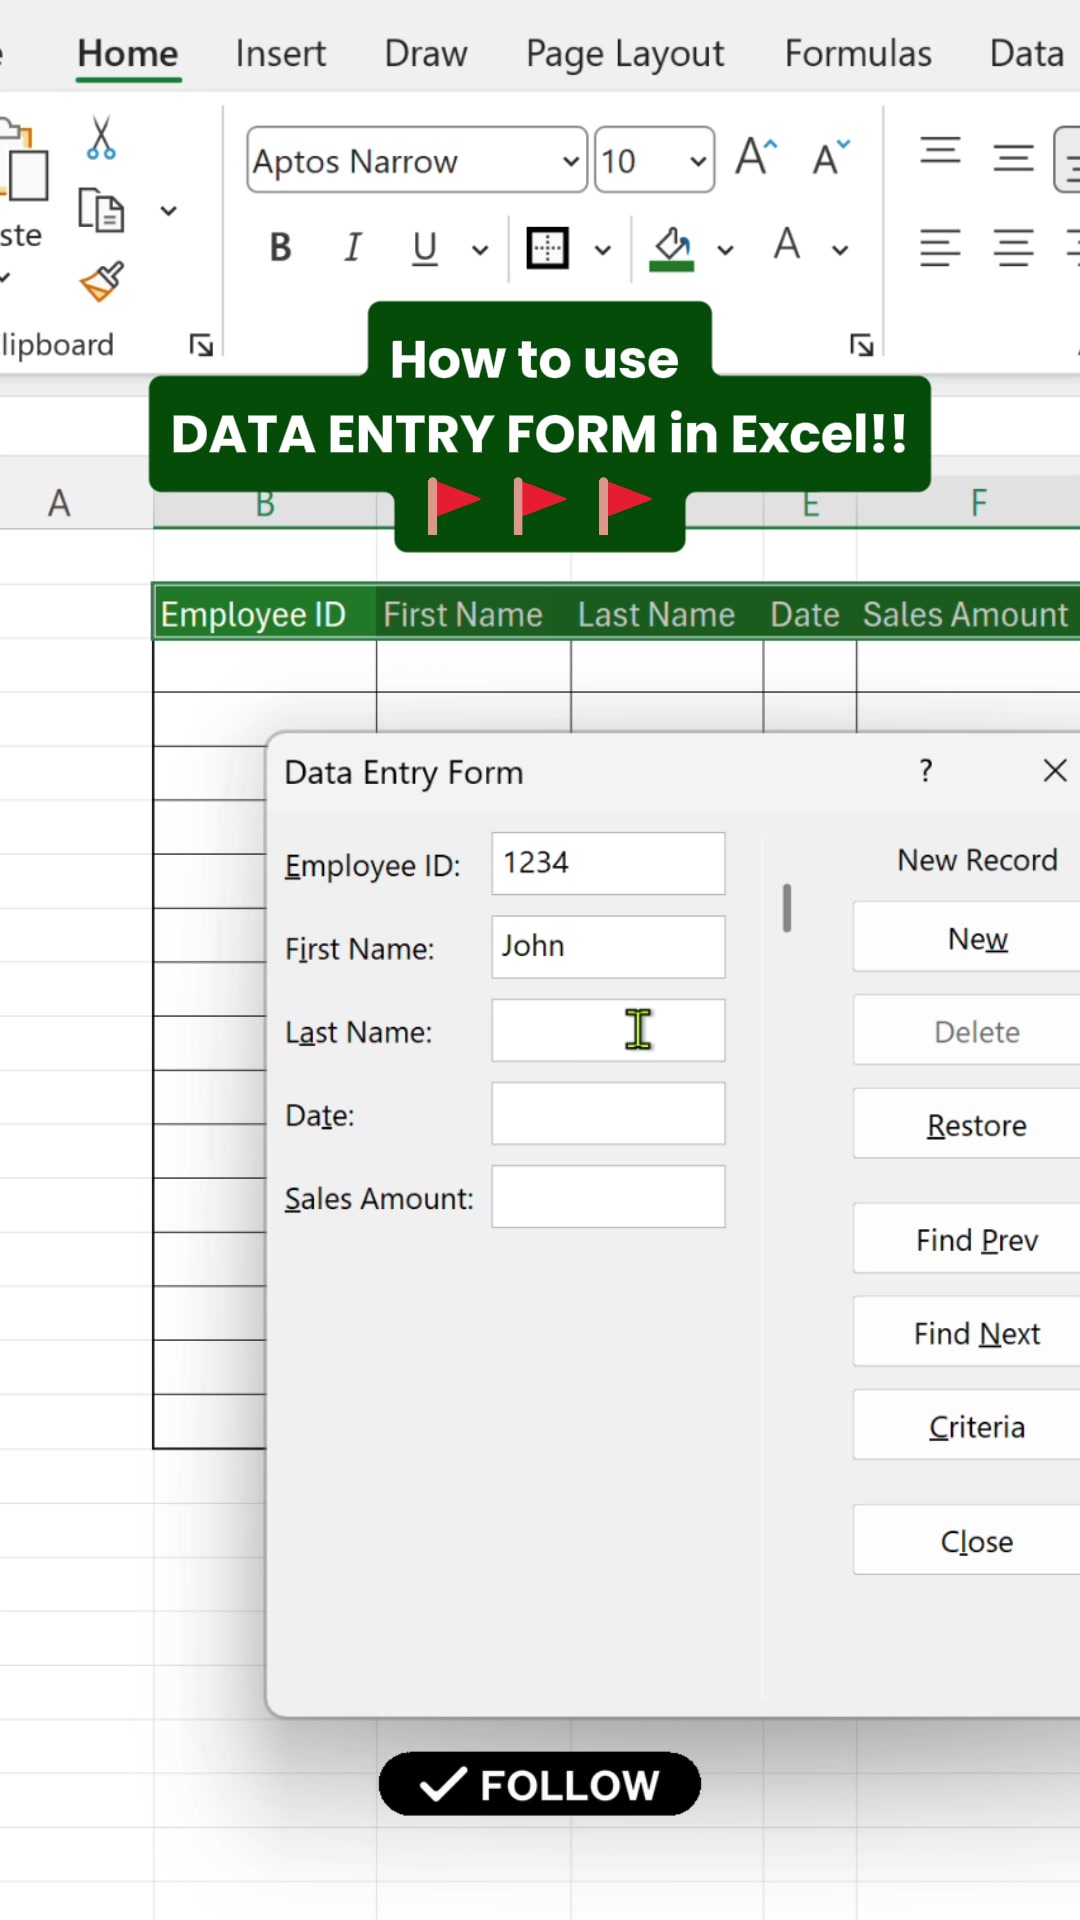Click the Restore button

click(x=967, y=1124)
